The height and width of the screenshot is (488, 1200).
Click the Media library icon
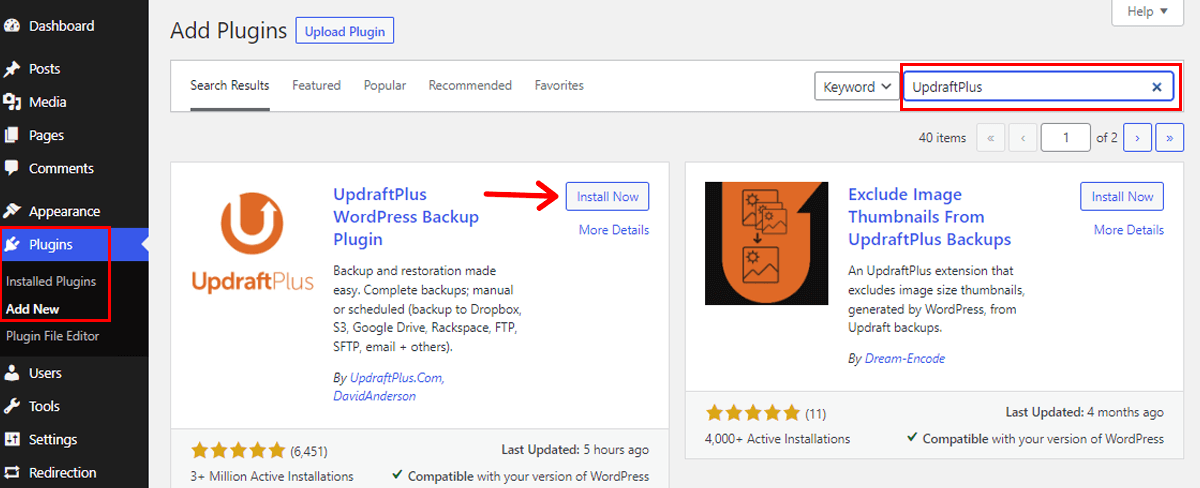pos(12,102)
